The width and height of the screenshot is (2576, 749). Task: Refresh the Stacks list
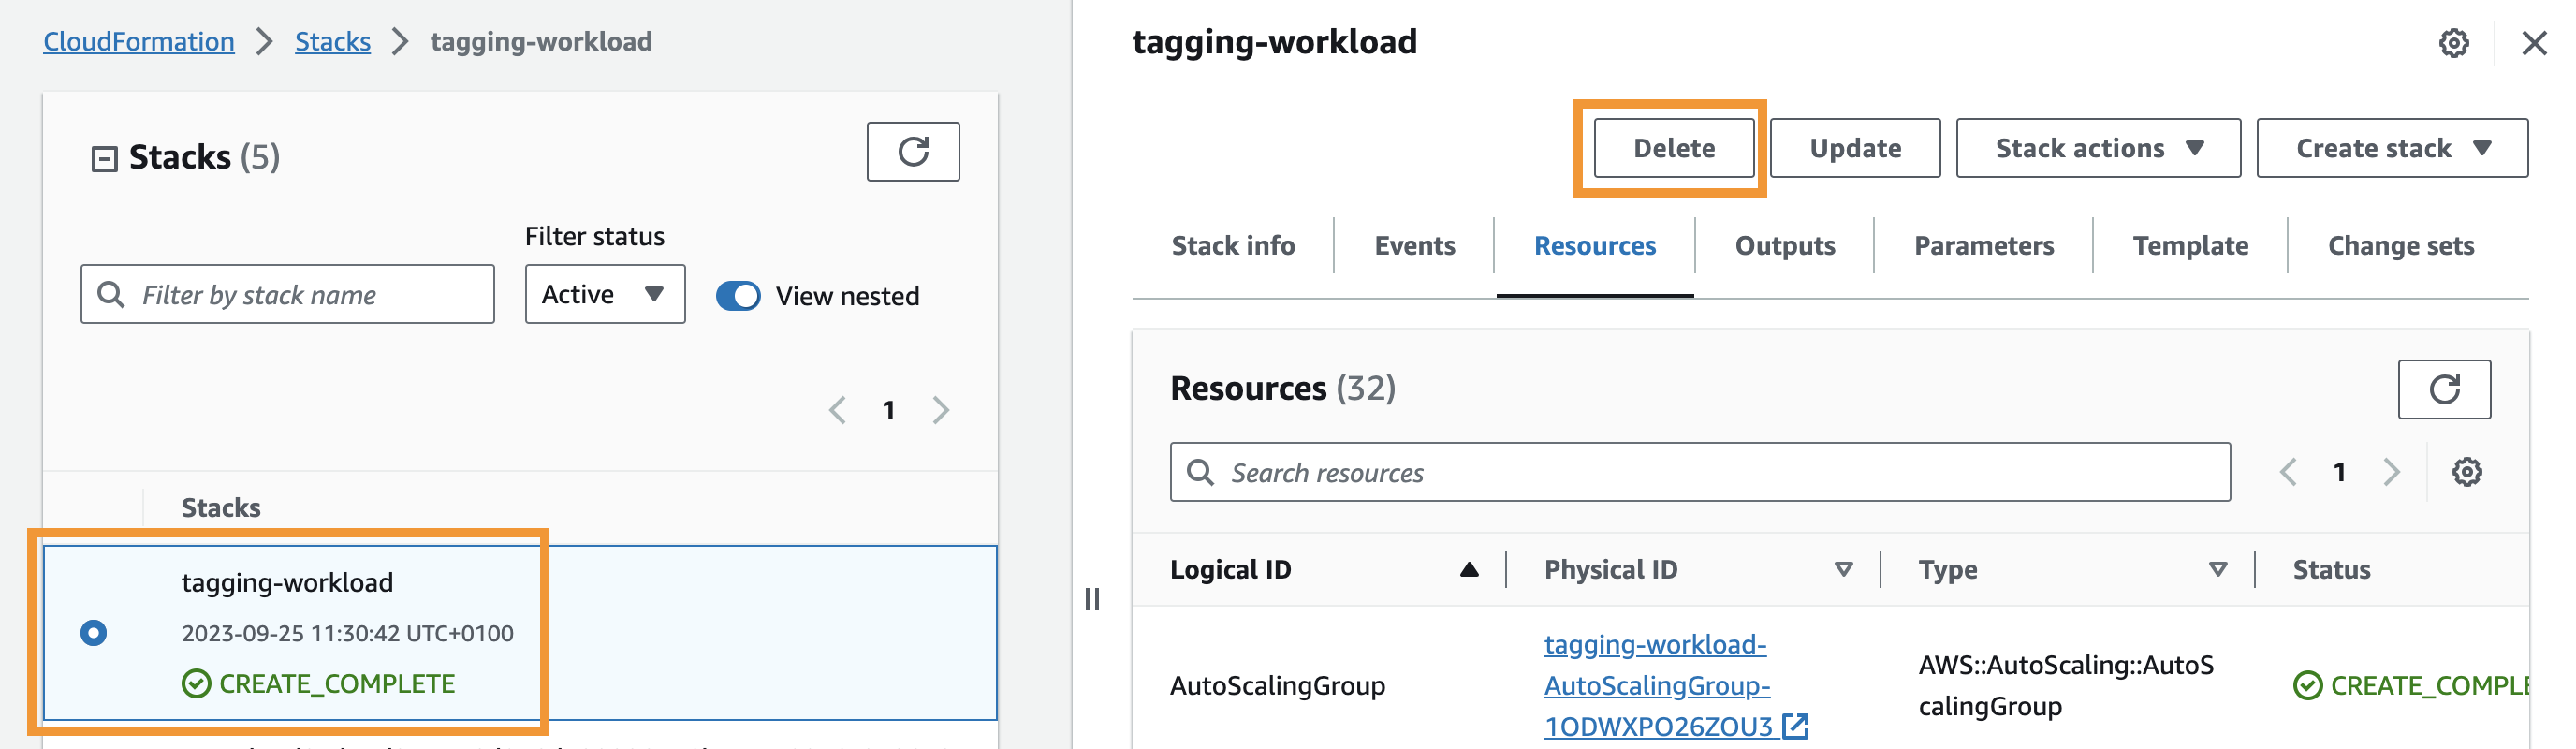coord(912,152)
